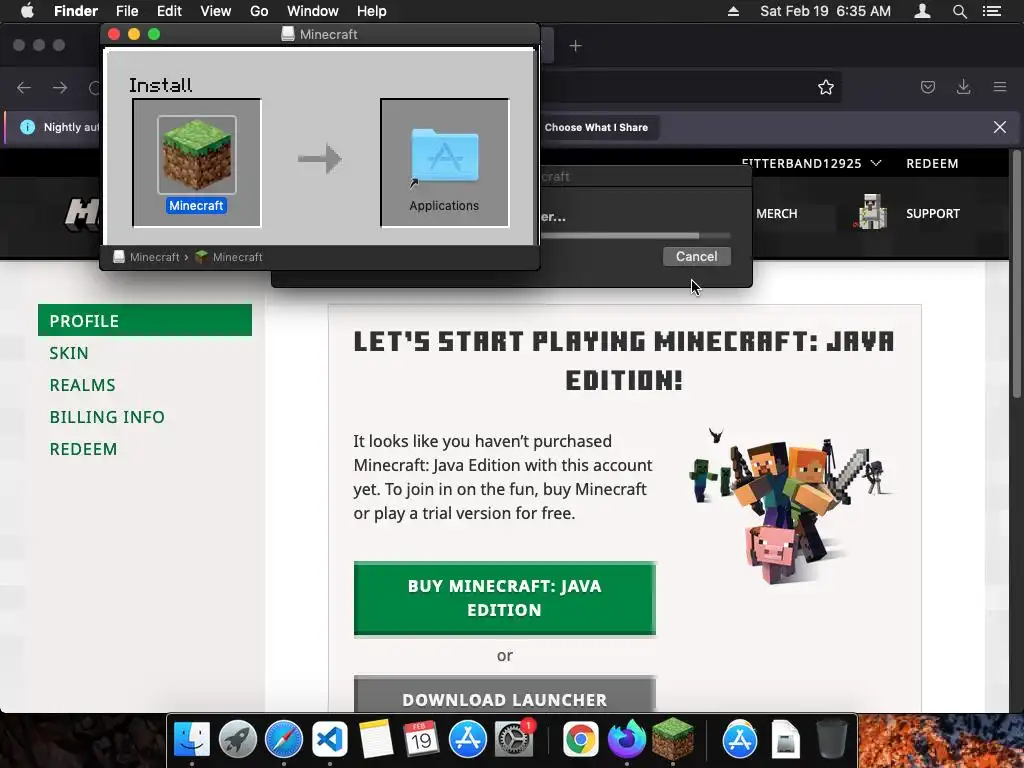This screenshot has width=1024, height=768.
Task: Click the webpage vertical scrollbar
Action: pyautogui.click(x=1016, y=274)
